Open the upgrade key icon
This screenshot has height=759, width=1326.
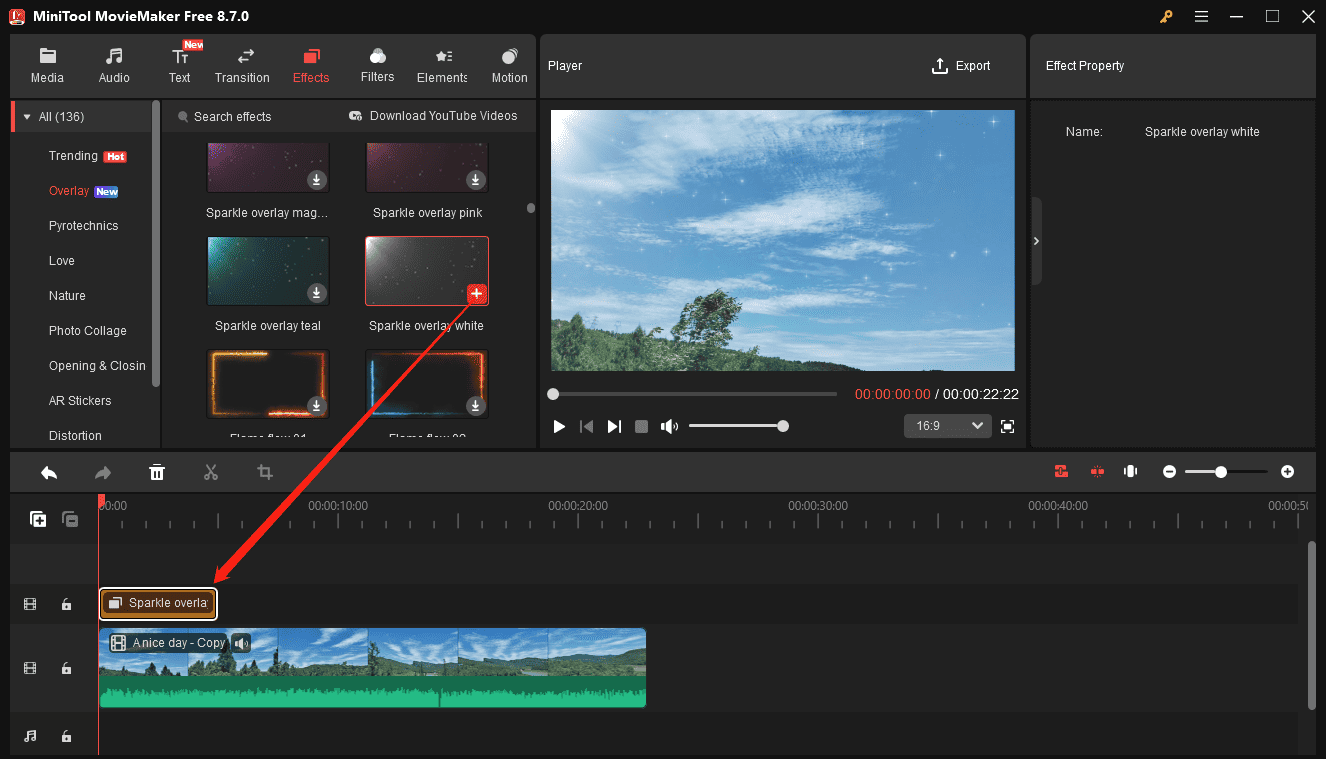tap(1166, 16)
